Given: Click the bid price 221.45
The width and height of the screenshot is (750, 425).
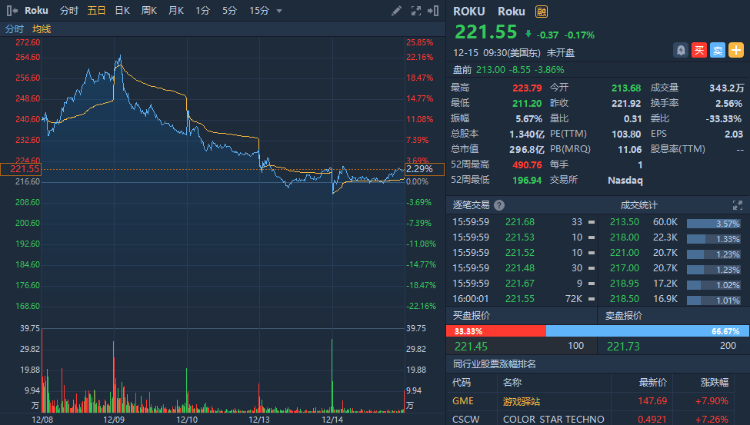Looking at the screenshot, I should (471, 346).
